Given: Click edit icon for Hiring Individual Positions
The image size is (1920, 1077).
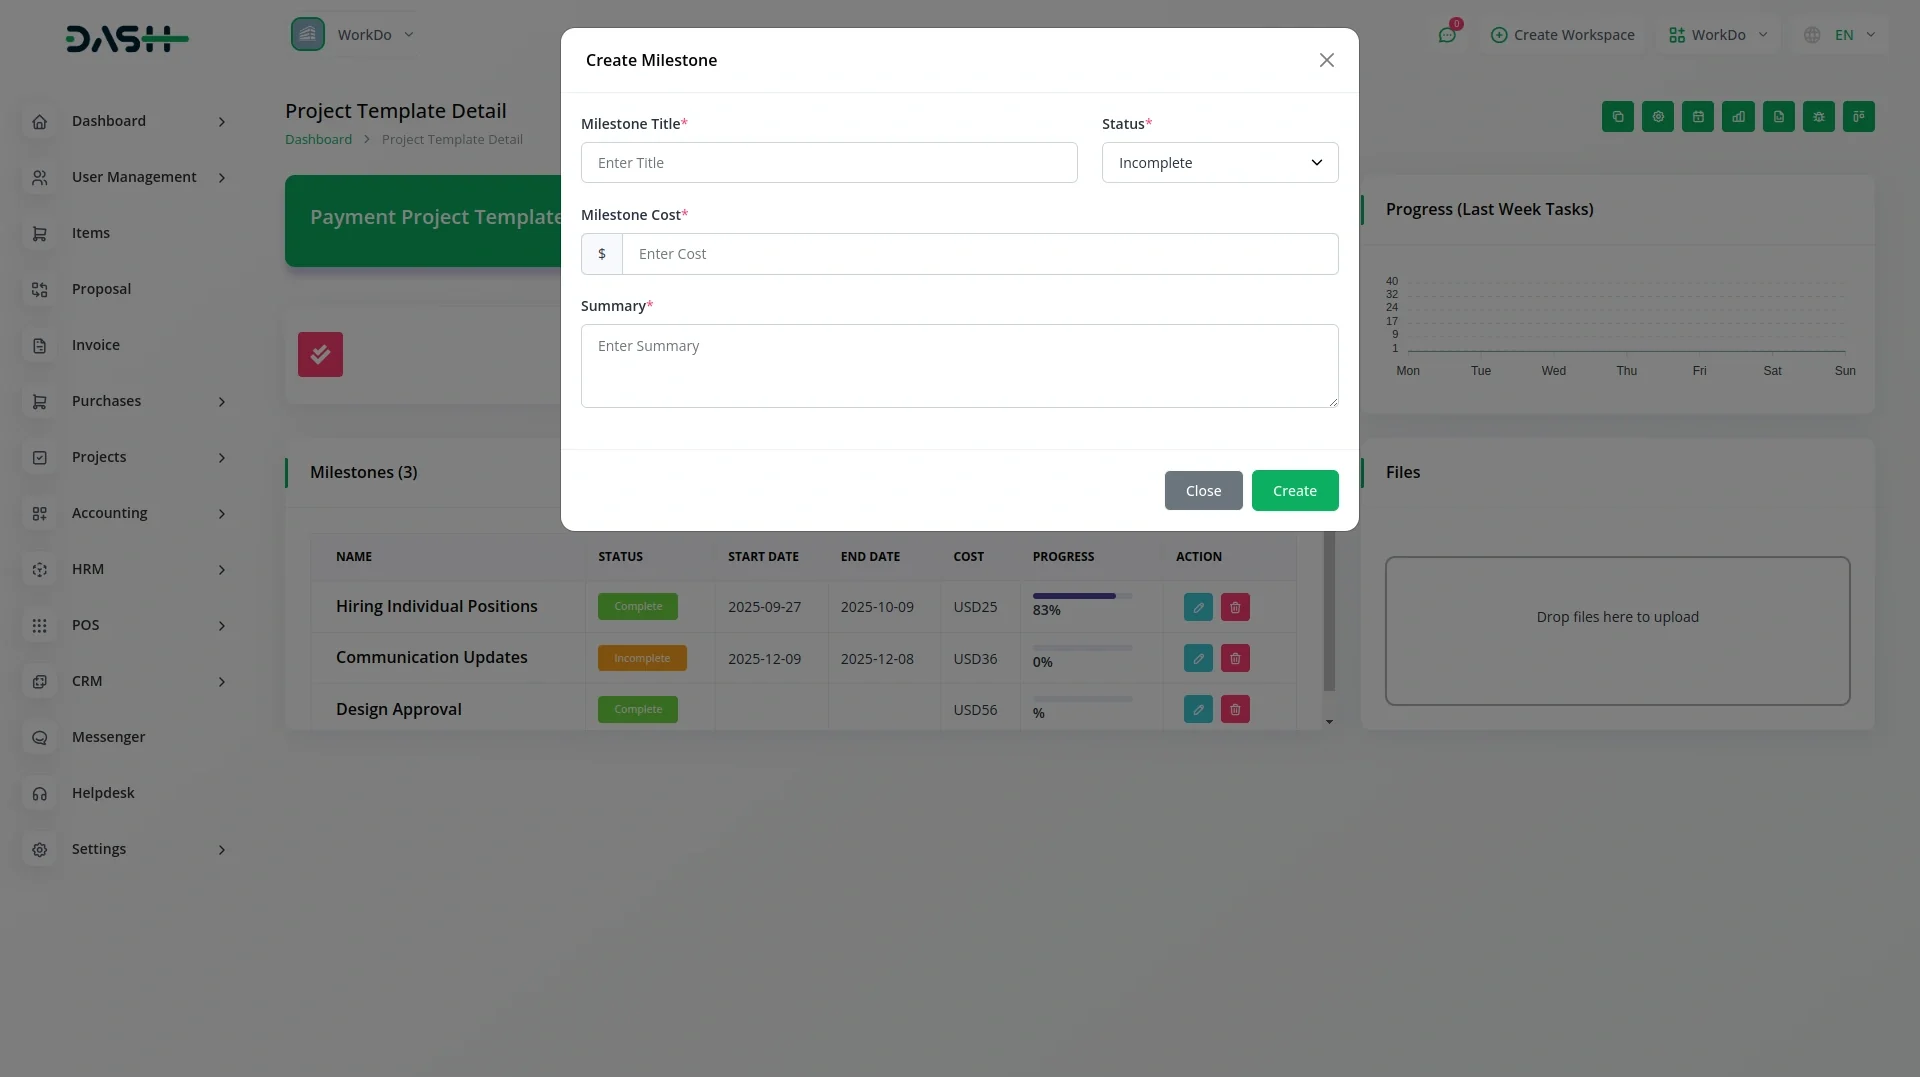Looking at the screenshot, I should pyautogui.click(x=1198, y=607).
